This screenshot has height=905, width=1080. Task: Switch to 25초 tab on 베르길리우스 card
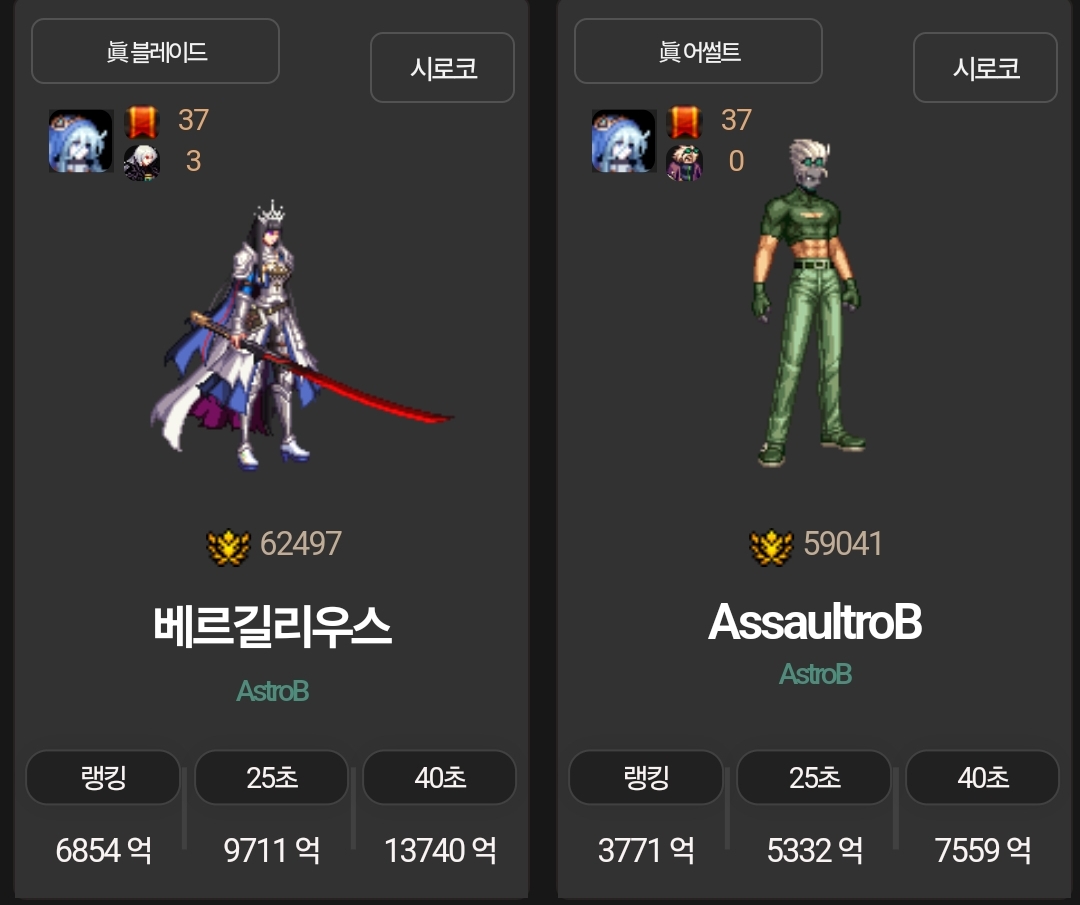point(271,778)
